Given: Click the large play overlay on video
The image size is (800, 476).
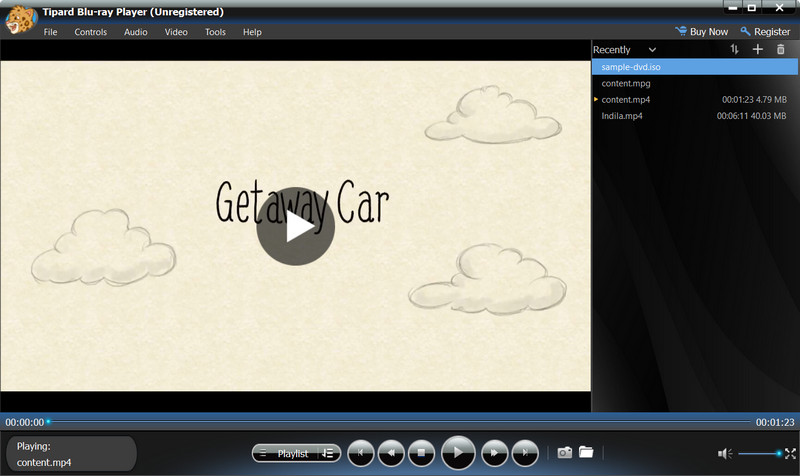Looking at the screenshot, I should click(x=295, y=227).
